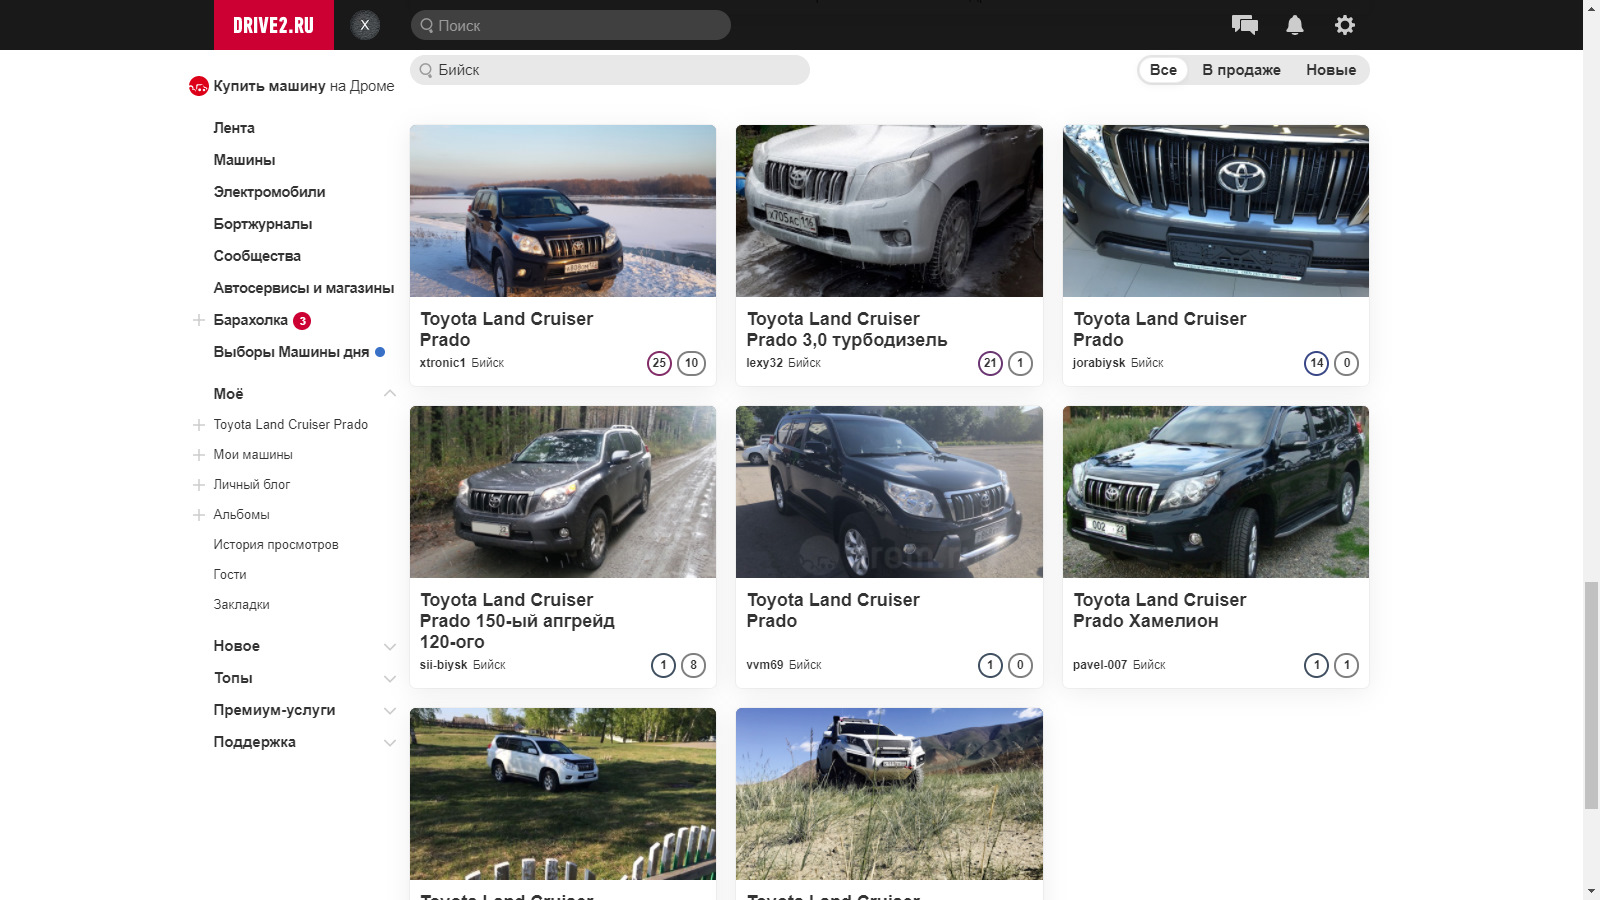
Task: Select the Все filter tab
Action: [1163, 70]
